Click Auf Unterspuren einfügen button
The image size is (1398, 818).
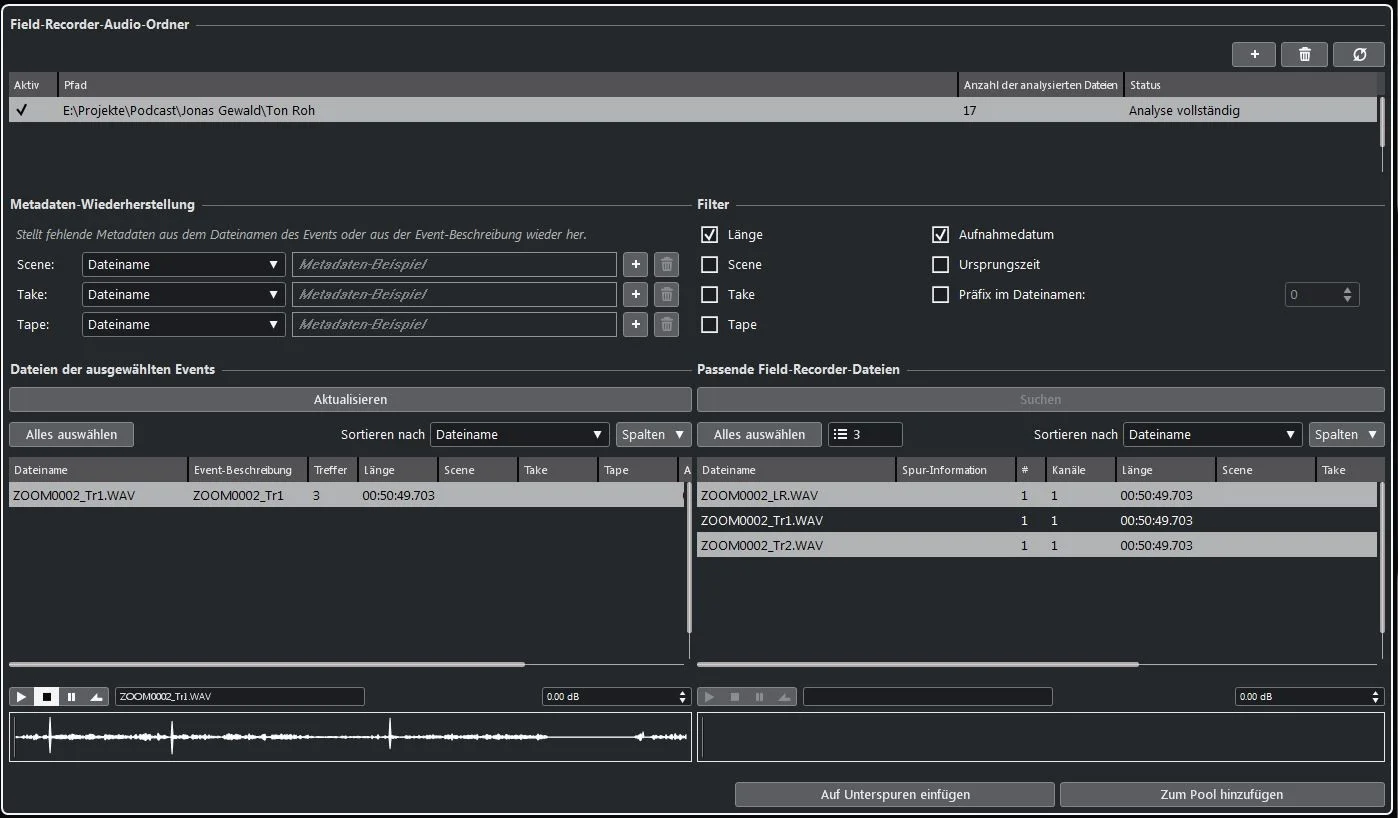pyautogui.click(x=895, y=794)
